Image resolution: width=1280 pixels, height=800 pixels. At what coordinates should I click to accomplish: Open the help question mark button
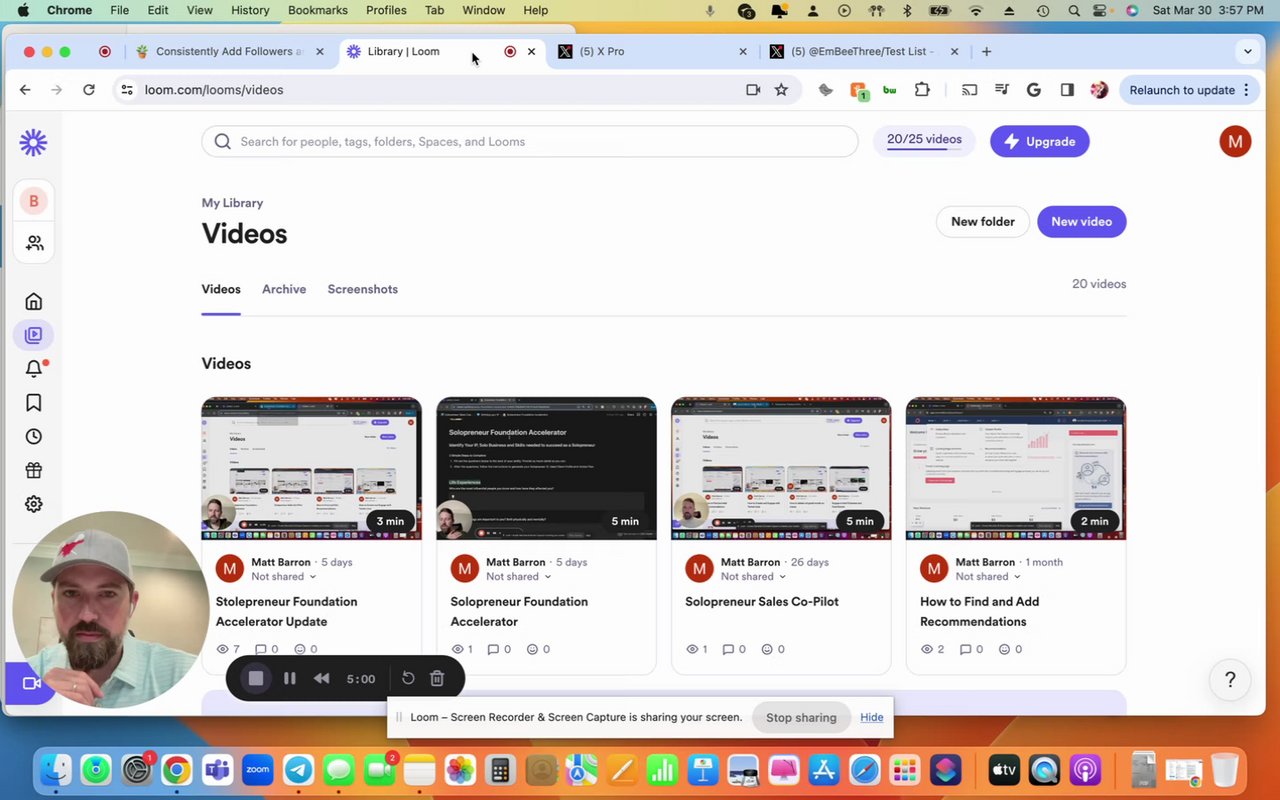(1230, 680)
